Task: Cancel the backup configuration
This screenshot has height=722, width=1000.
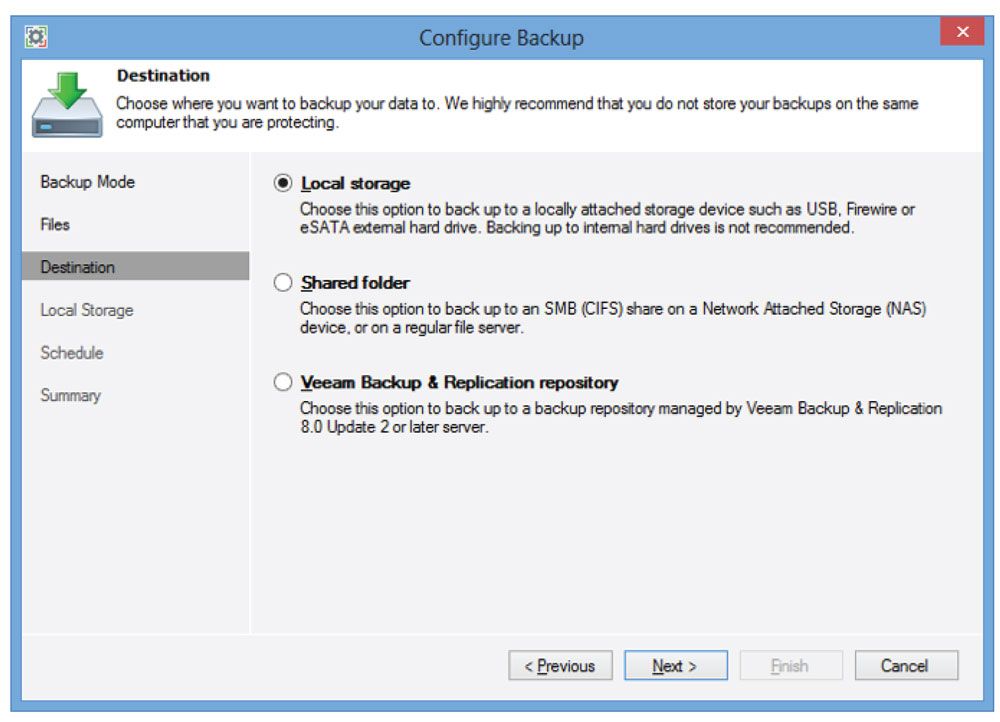Action: click(905, 666)
